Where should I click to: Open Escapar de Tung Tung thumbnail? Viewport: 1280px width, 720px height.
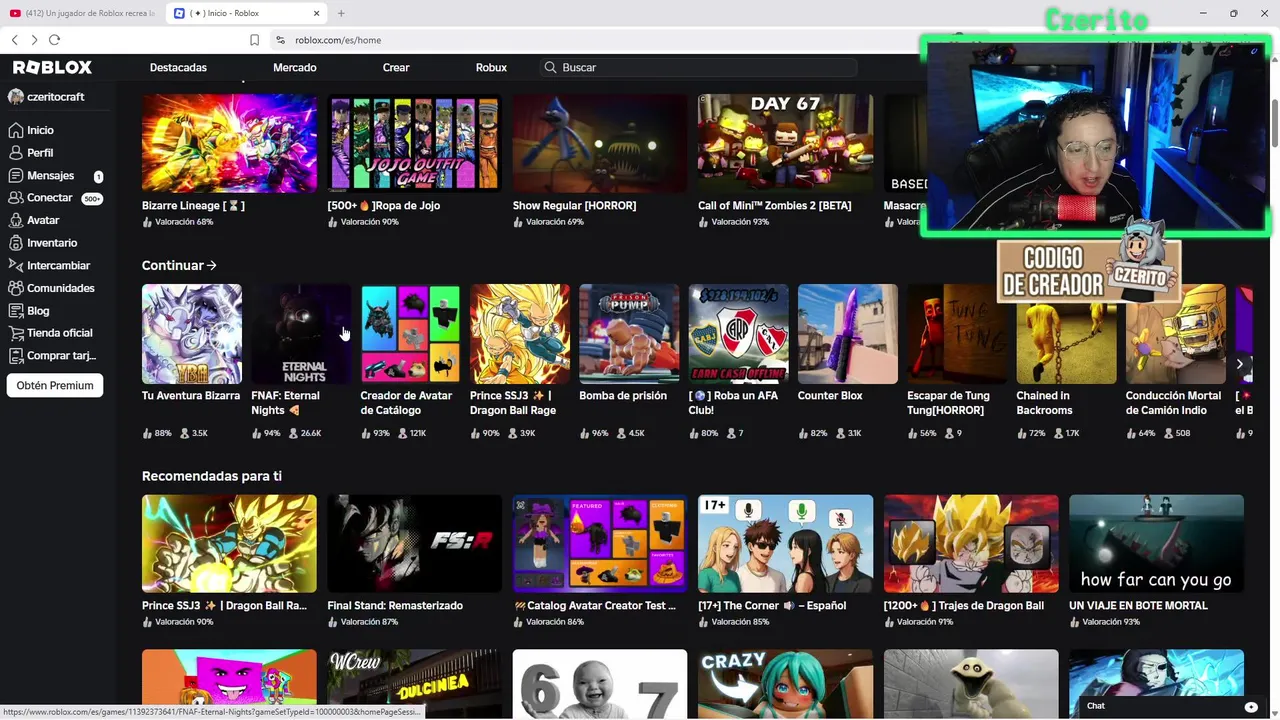(x=957, y=334)
